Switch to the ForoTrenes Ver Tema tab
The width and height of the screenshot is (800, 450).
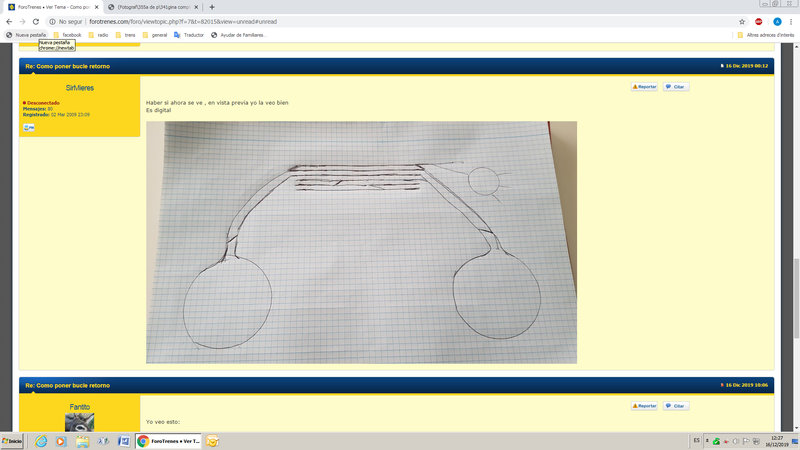pos(54,7)
